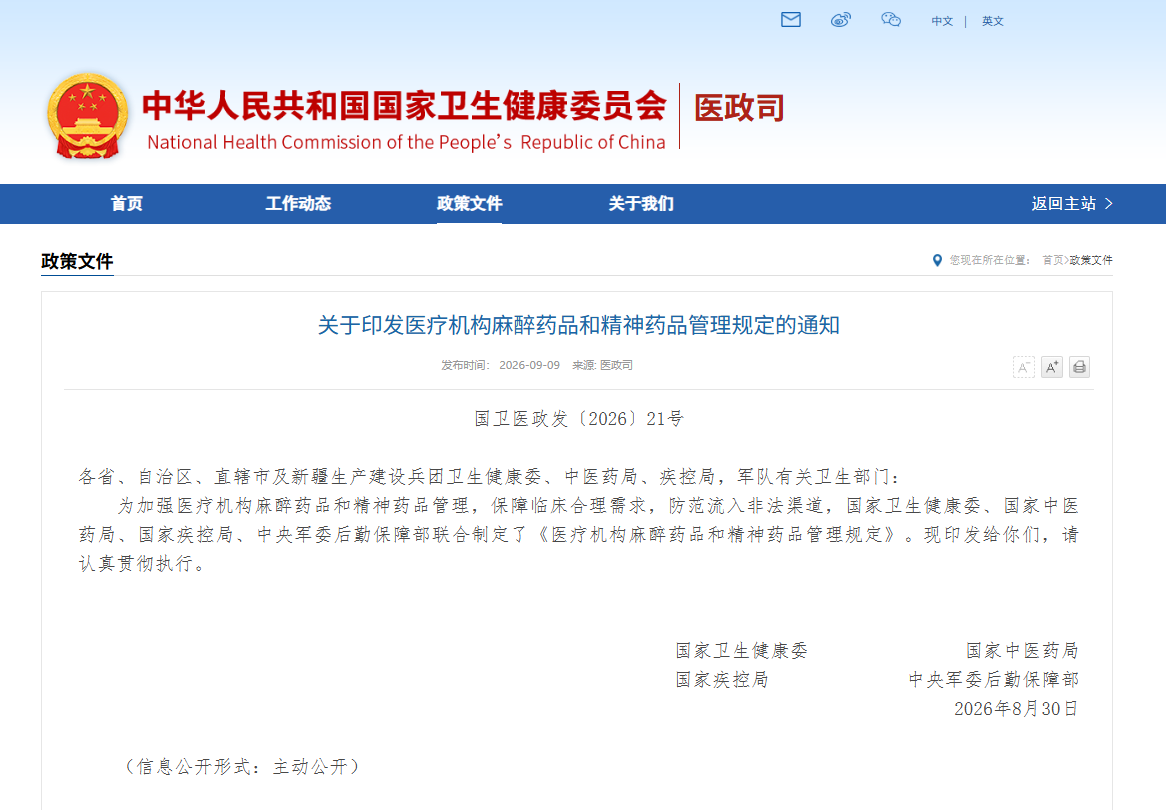Viewport: 1166px width, 810px height.
Task: Print the page using printer icon
Action: [1079, 367]
